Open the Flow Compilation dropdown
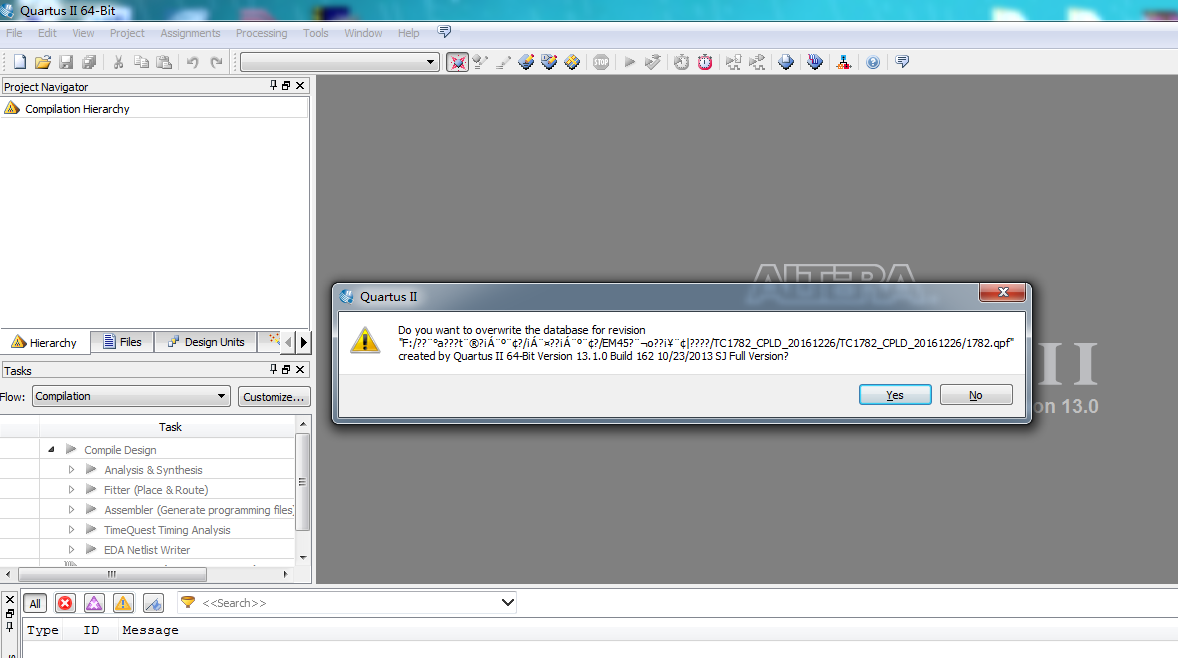The width and height of the screenshot is (1178, 658). (131, 396)
